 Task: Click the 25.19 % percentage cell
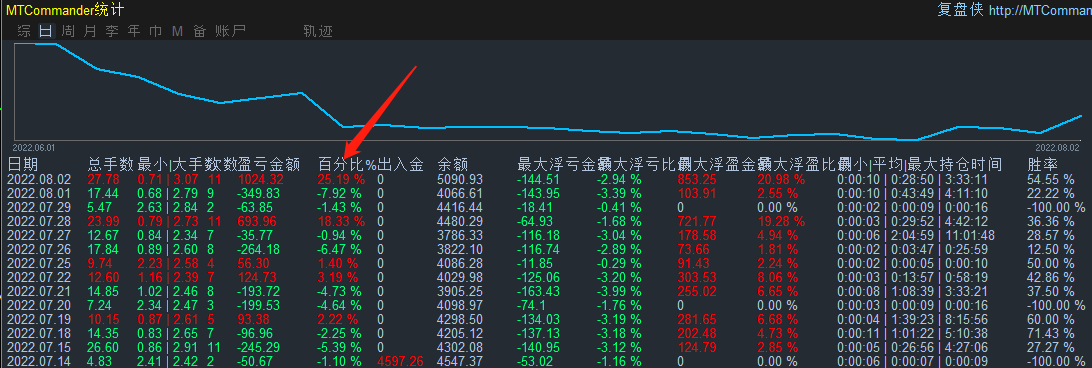(x=341, y=179)
